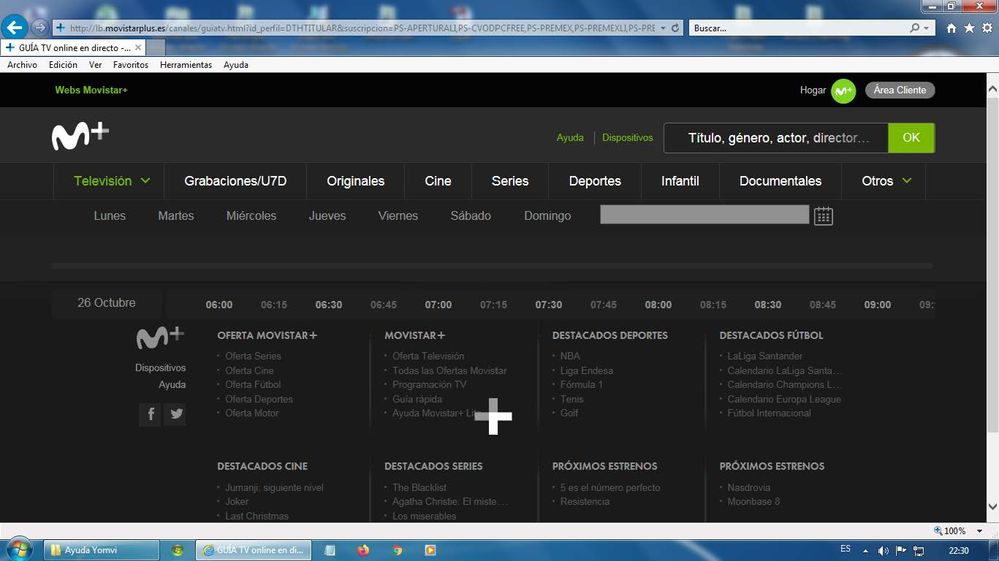Go back with browser back arrow
Viewport: 999px width, 561px height.
pos(15,27)
